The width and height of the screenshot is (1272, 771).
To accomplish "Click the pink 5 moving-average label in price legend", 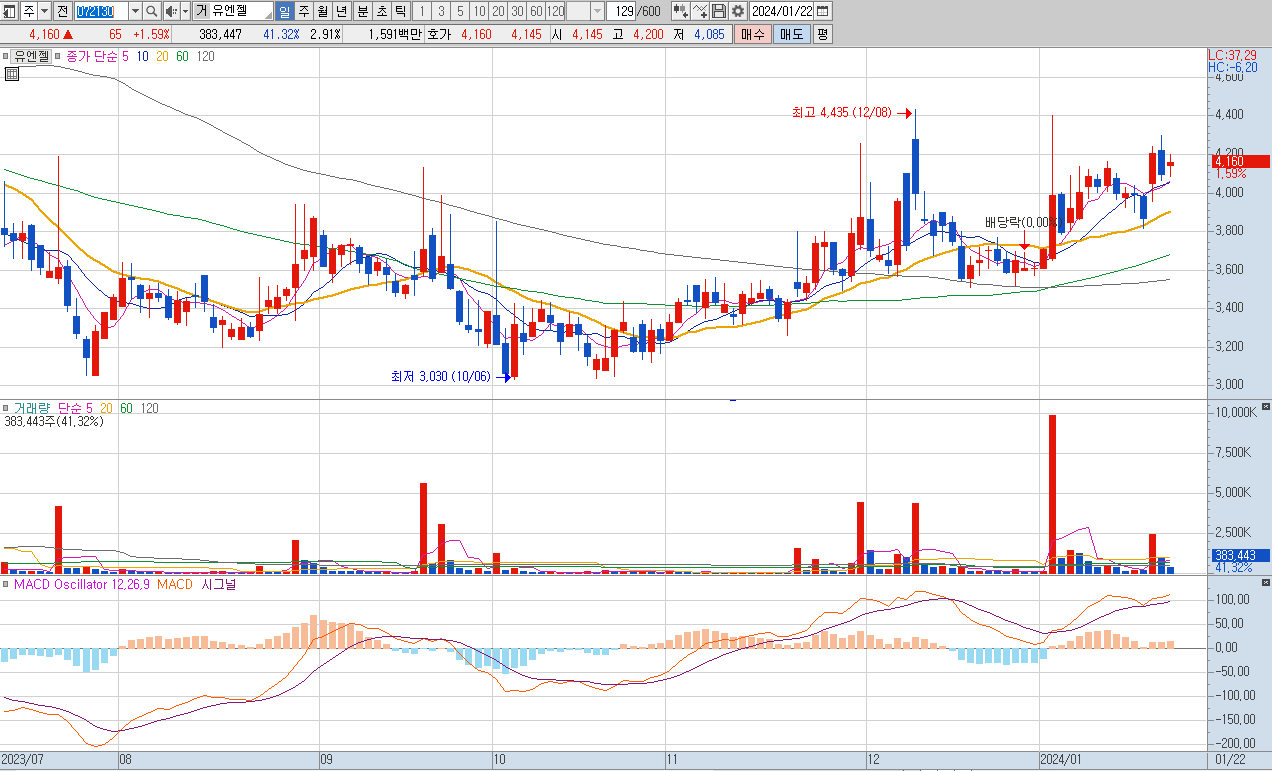I will [x=125, y=57].
